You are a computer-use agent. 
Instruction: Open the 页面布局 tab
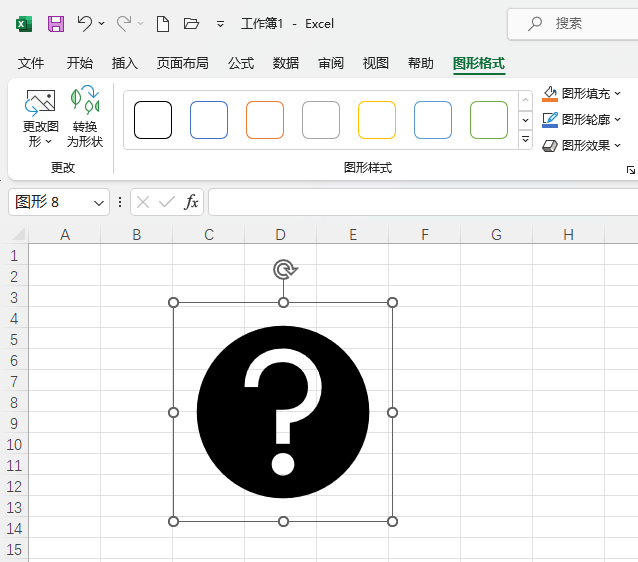pos(183,63)
